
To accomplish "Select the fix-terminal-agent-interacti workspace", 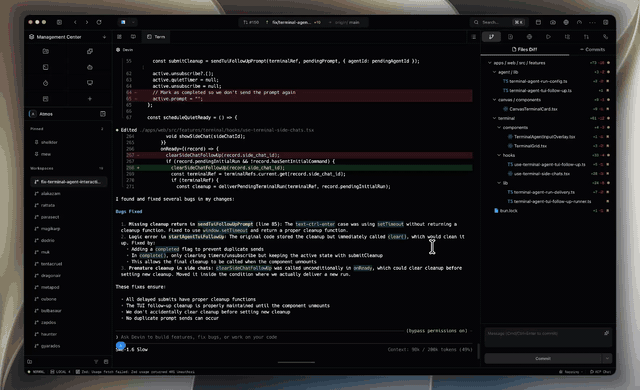I will tap(68, 182).
